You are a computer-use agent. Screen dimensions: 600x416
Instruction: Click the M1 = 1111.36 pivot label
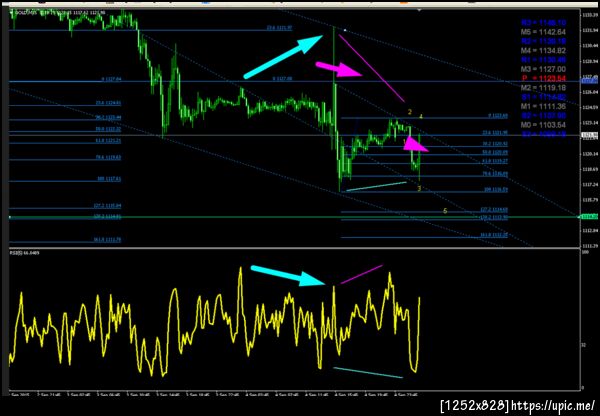[543, 106]
